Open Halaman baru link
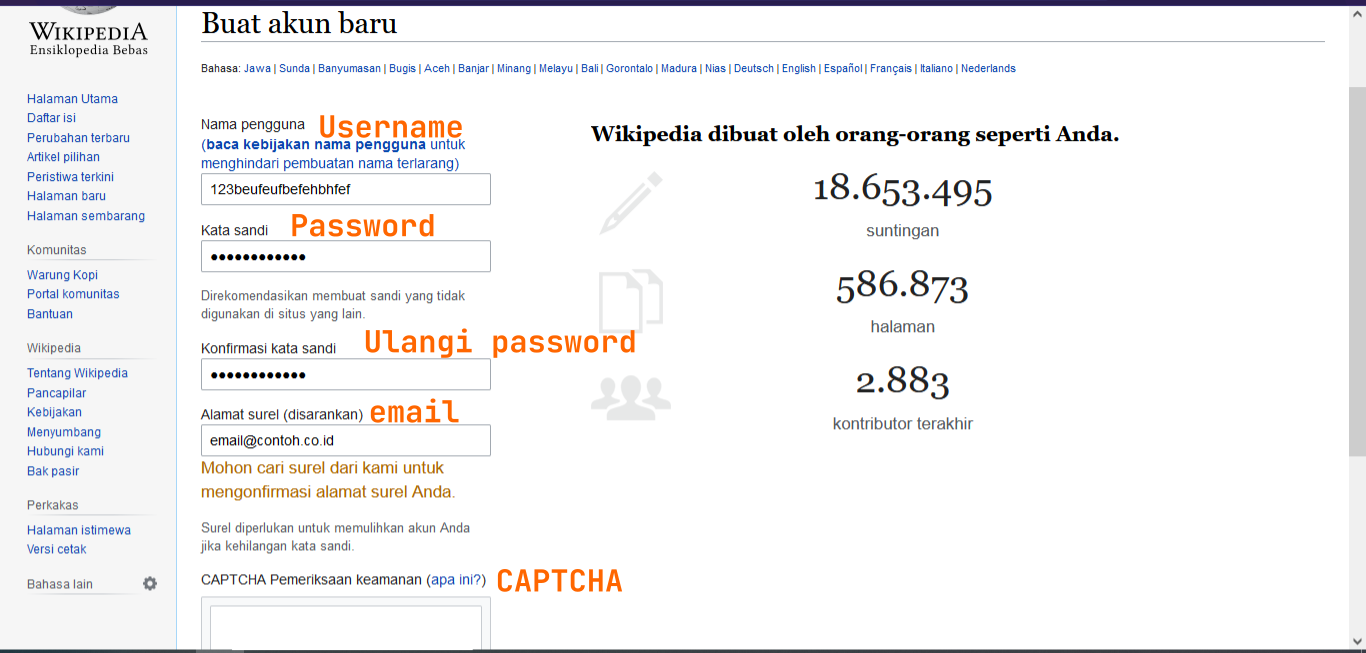Screen dimensions: 1366x653 pos(66,196)
